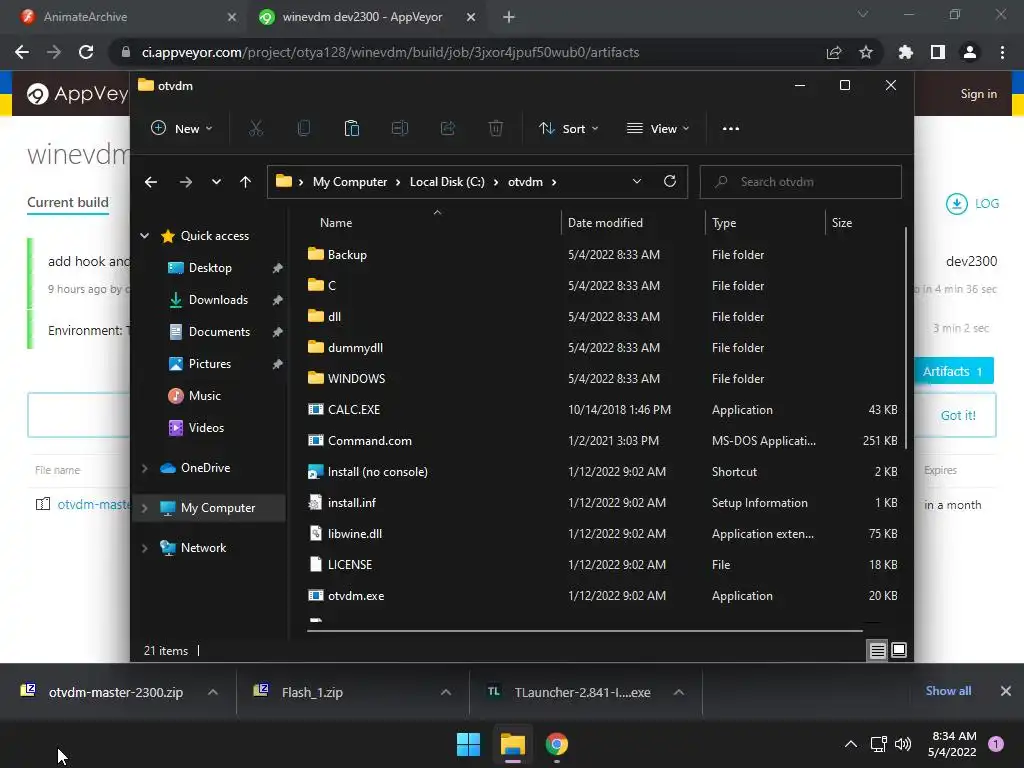Viewport: 1024px width, 768px height.
Task: Open Artifacts tab on AppVeyor page
Action: click(x=953, y=371)
